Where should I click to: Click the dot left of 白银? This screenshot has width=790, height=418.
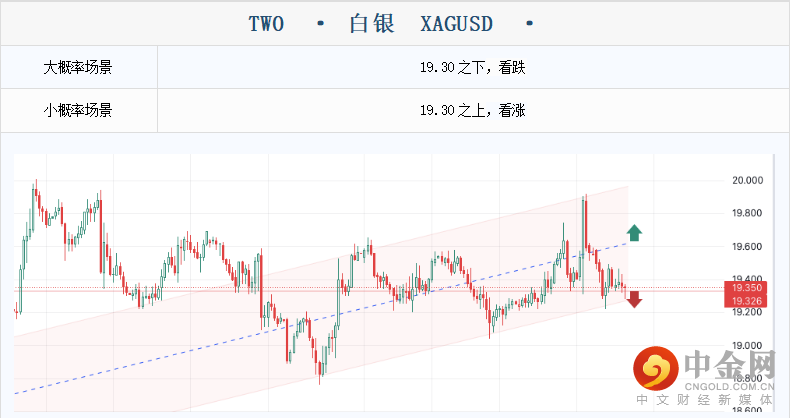click(x=320, y=22)
